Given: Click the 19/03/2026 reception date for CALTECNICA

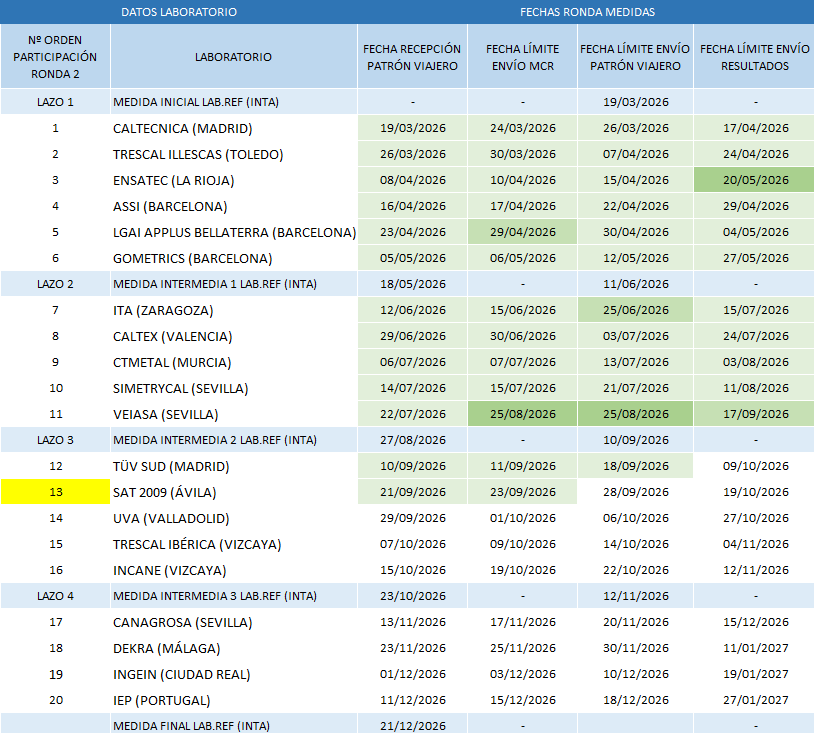Looking at the screenshot, I should coord(412,128).
